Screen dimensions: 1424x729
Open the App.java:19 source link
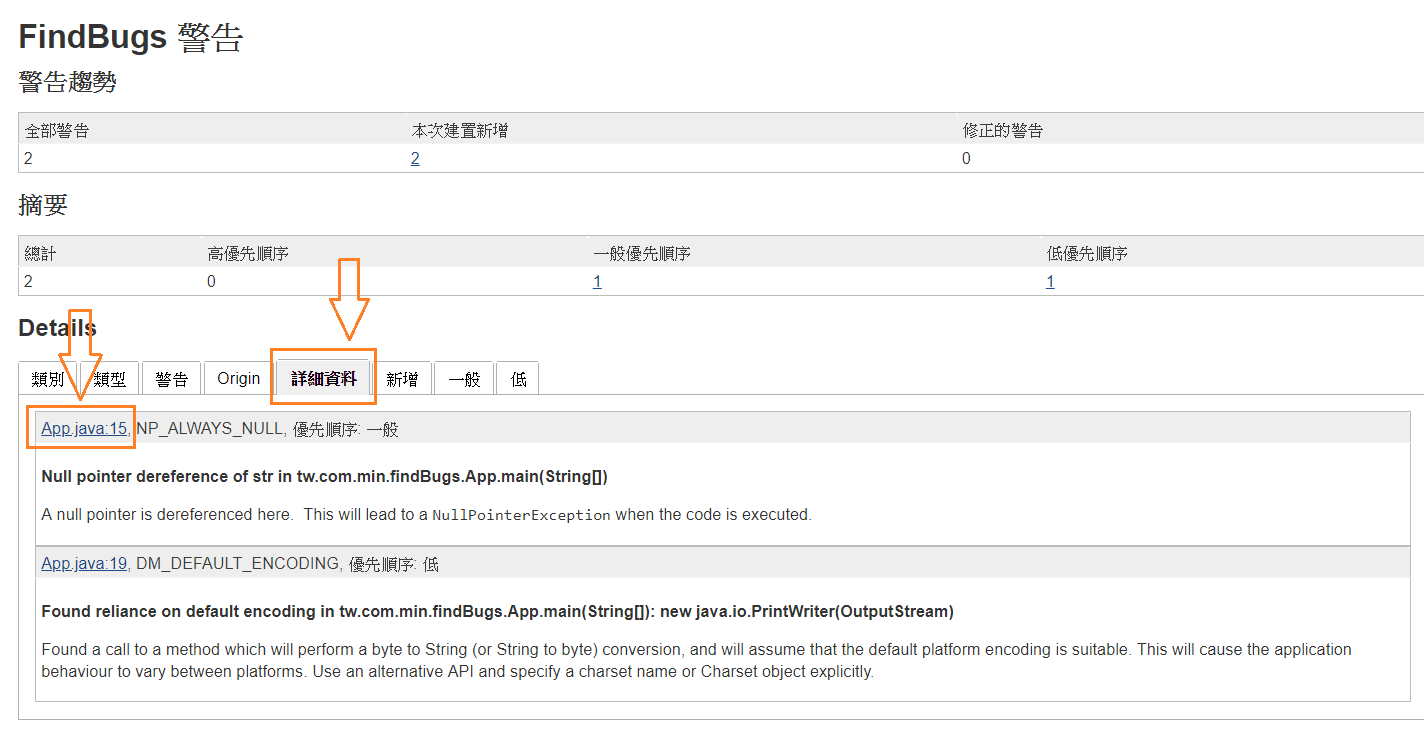(83, 563)
